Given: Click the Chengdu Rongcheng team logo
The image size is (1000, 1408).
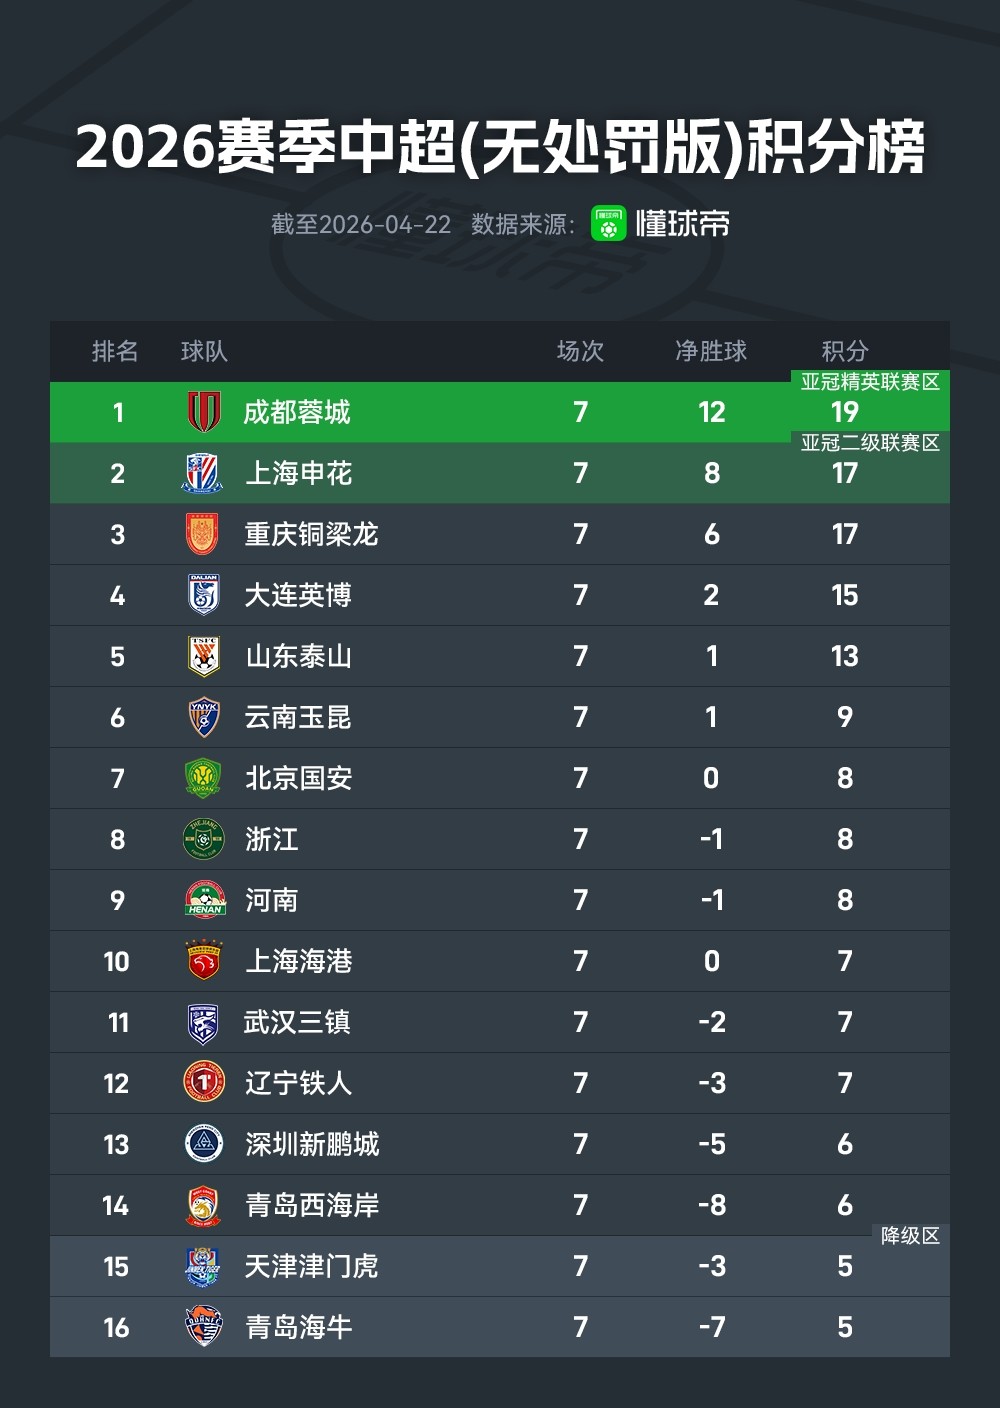Looking at the screenshot, I should [204, 412].
